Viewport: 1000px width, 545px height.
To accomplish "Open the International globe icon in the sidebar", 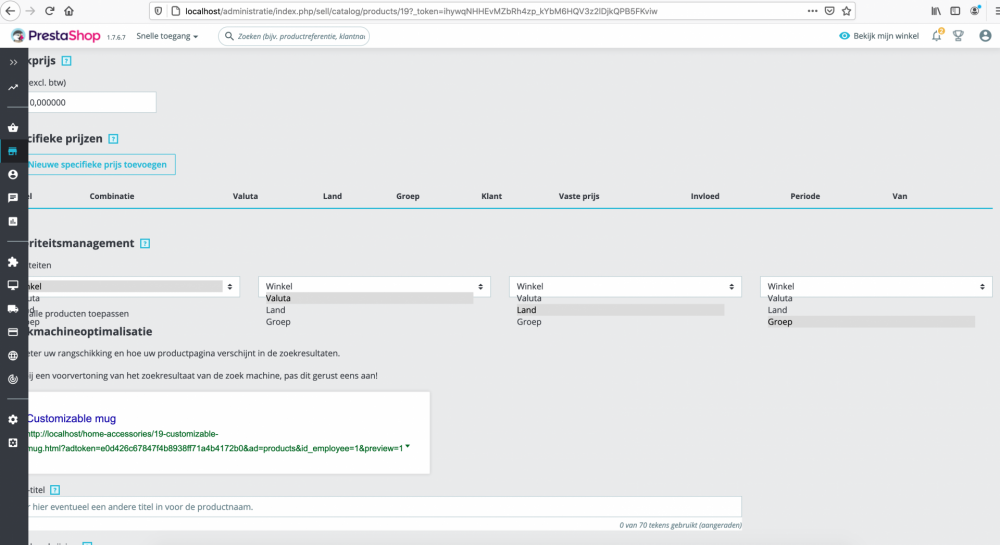I will point(13,356).
